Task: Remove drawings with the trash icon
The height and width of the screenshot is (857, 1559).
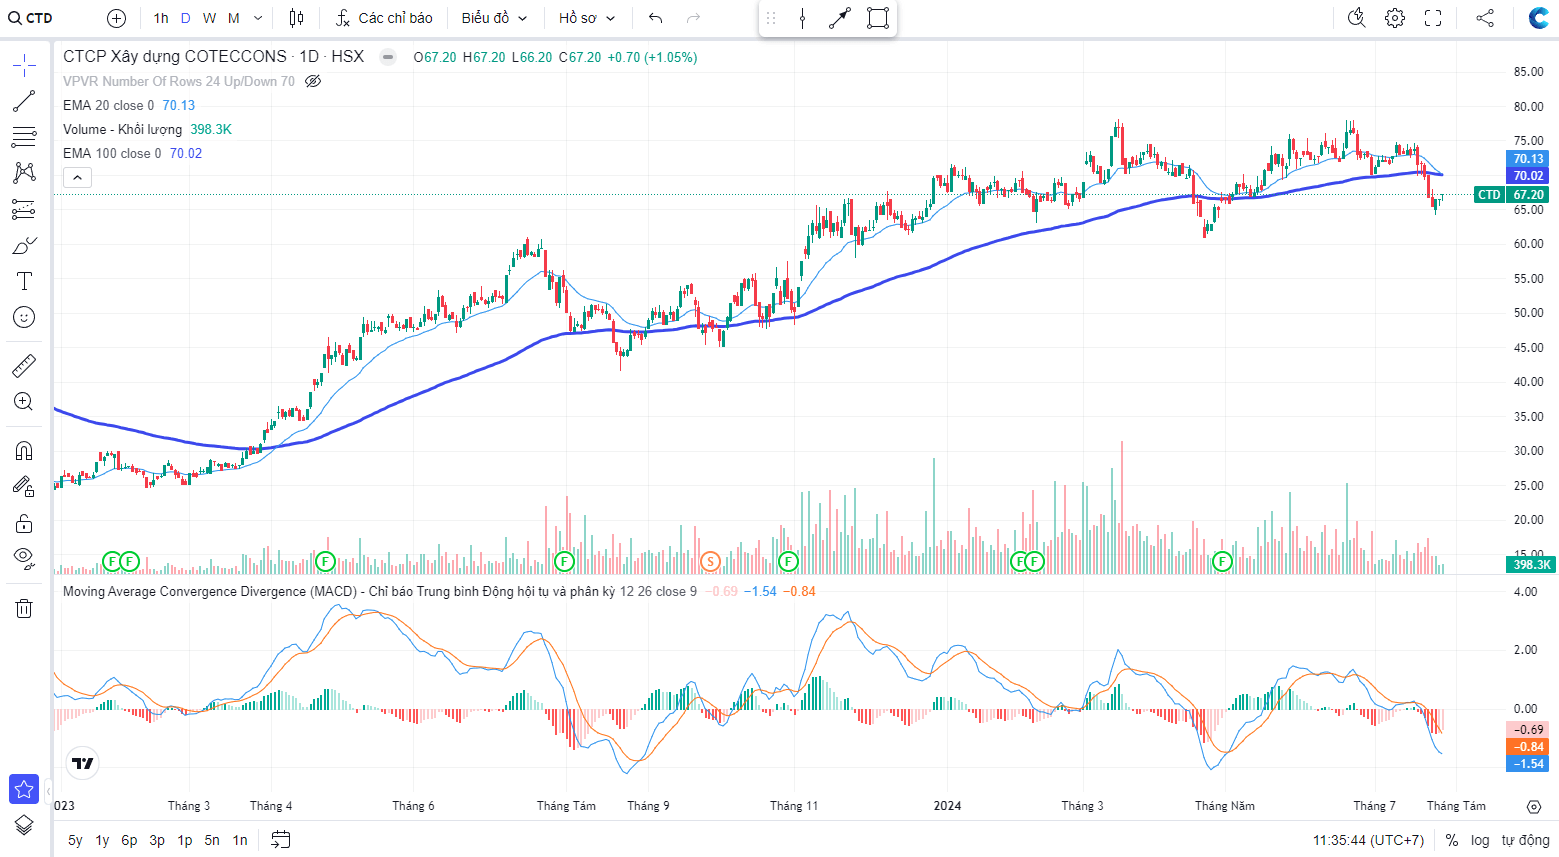Action: 24,608
